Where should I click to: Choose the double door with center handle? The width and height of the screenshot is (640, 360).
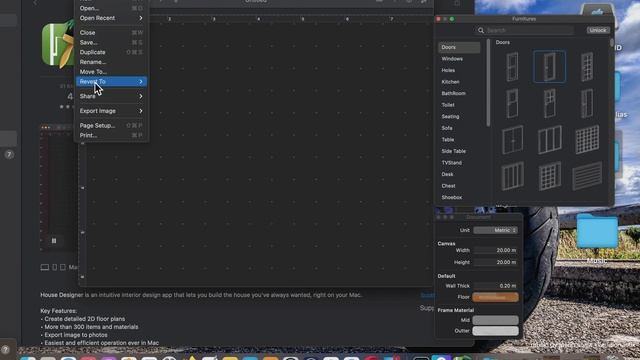512,140
